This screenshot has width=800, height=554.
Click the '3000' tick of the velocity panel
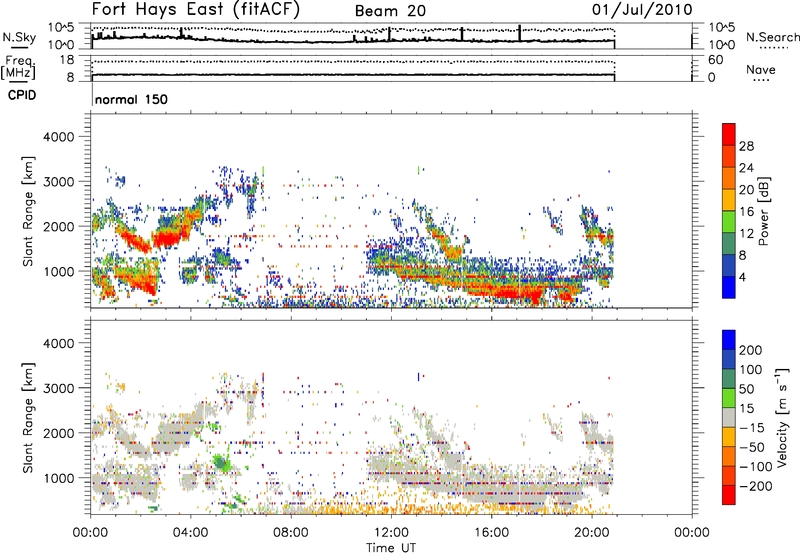[x=59, y=388]
